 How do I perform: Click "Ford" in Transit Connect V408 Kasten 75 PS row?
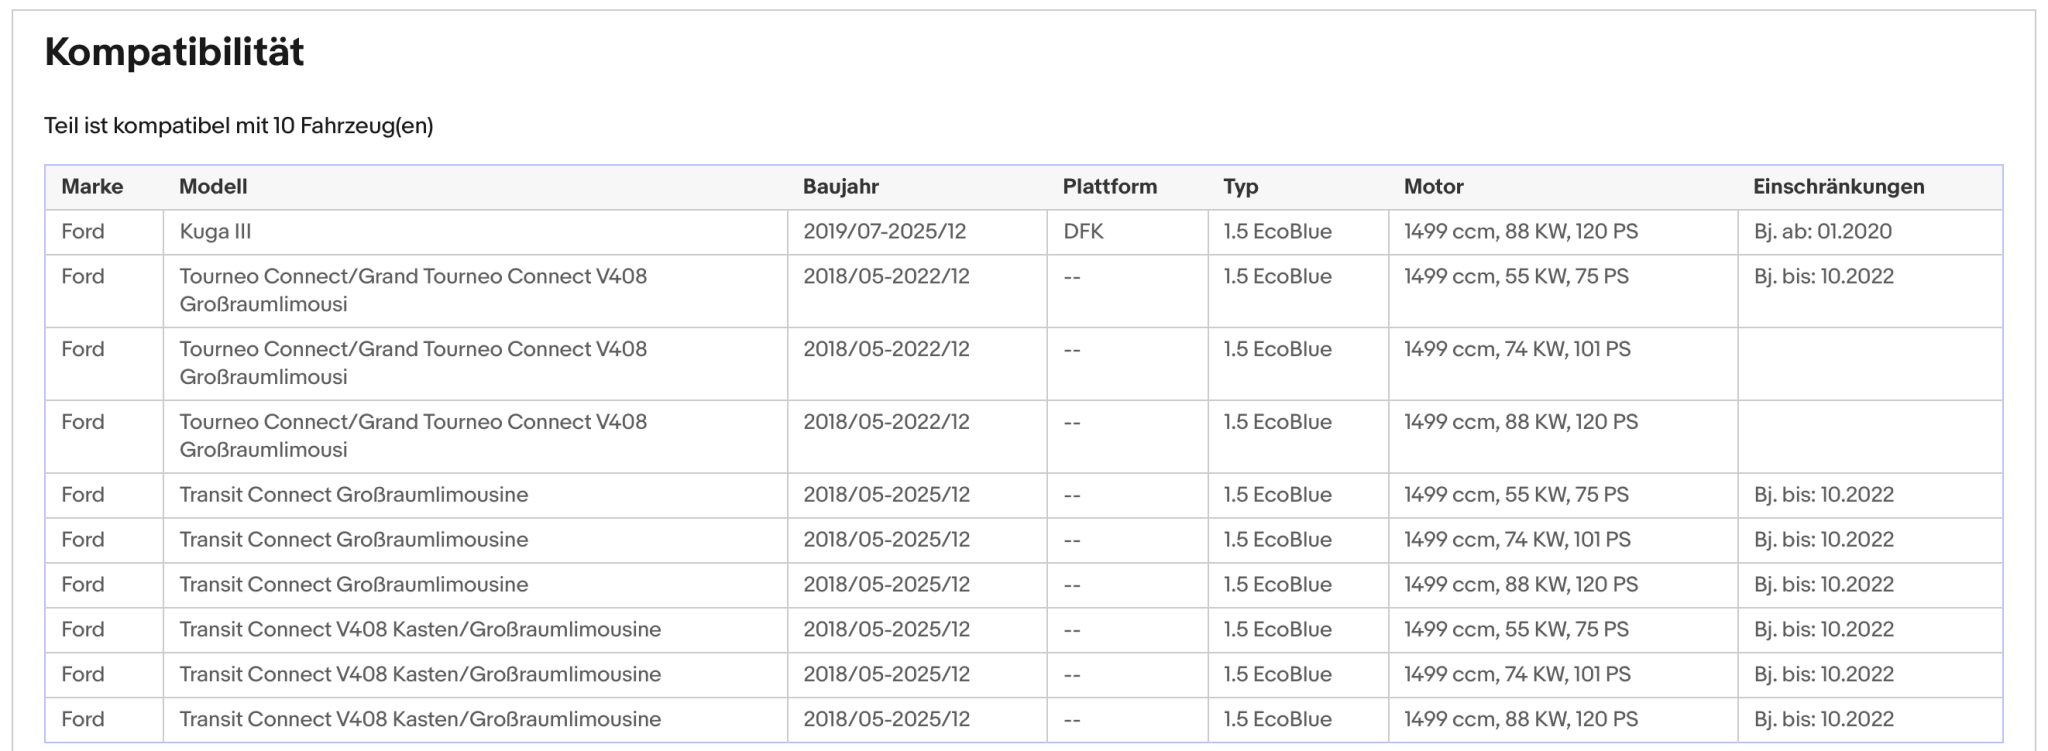click(82, 630)
